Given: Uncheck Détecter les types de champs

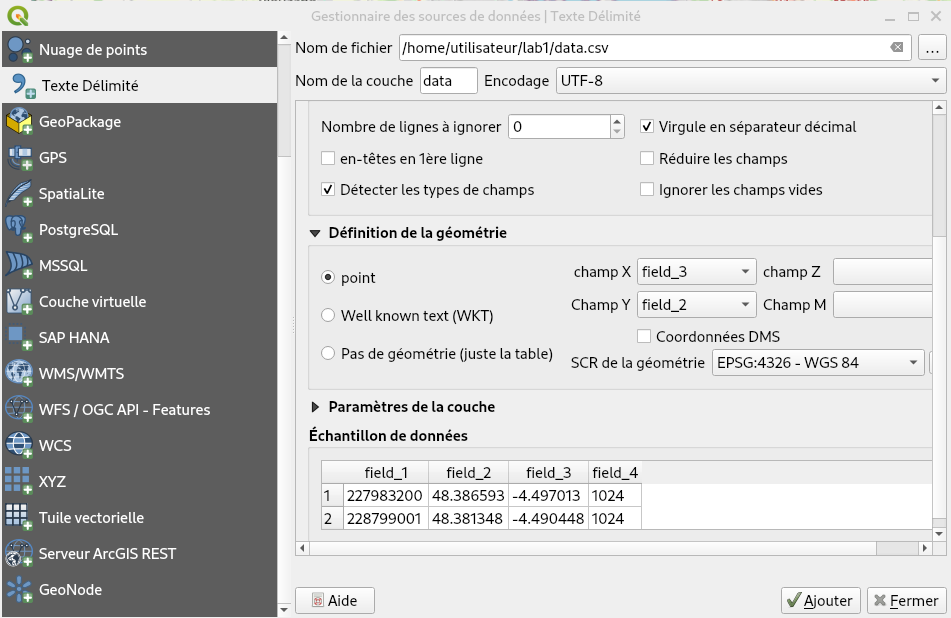Looking at the screenshot, I should tap(328, 190).
